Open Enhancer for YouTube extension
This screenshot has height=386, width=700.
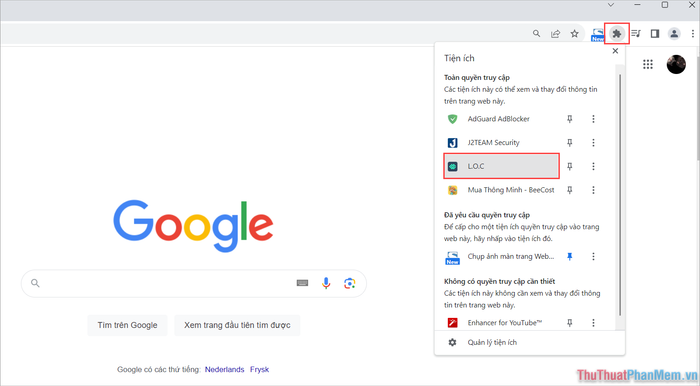pos(501,323)
